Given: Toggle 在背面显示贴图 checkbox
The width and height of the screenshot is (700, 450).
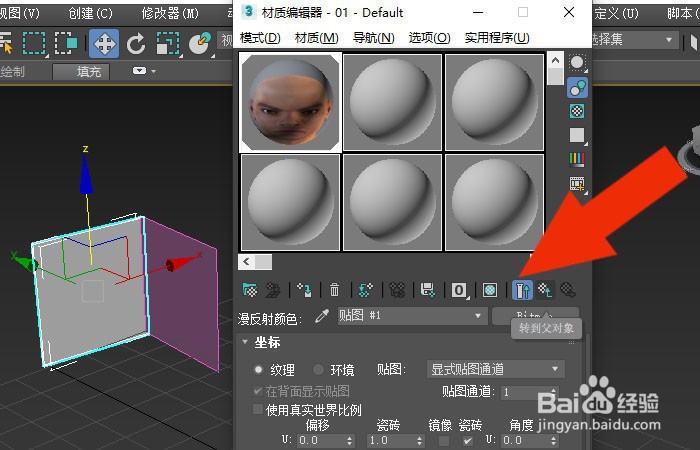Looking at the screenshot, I should (258, 392).
